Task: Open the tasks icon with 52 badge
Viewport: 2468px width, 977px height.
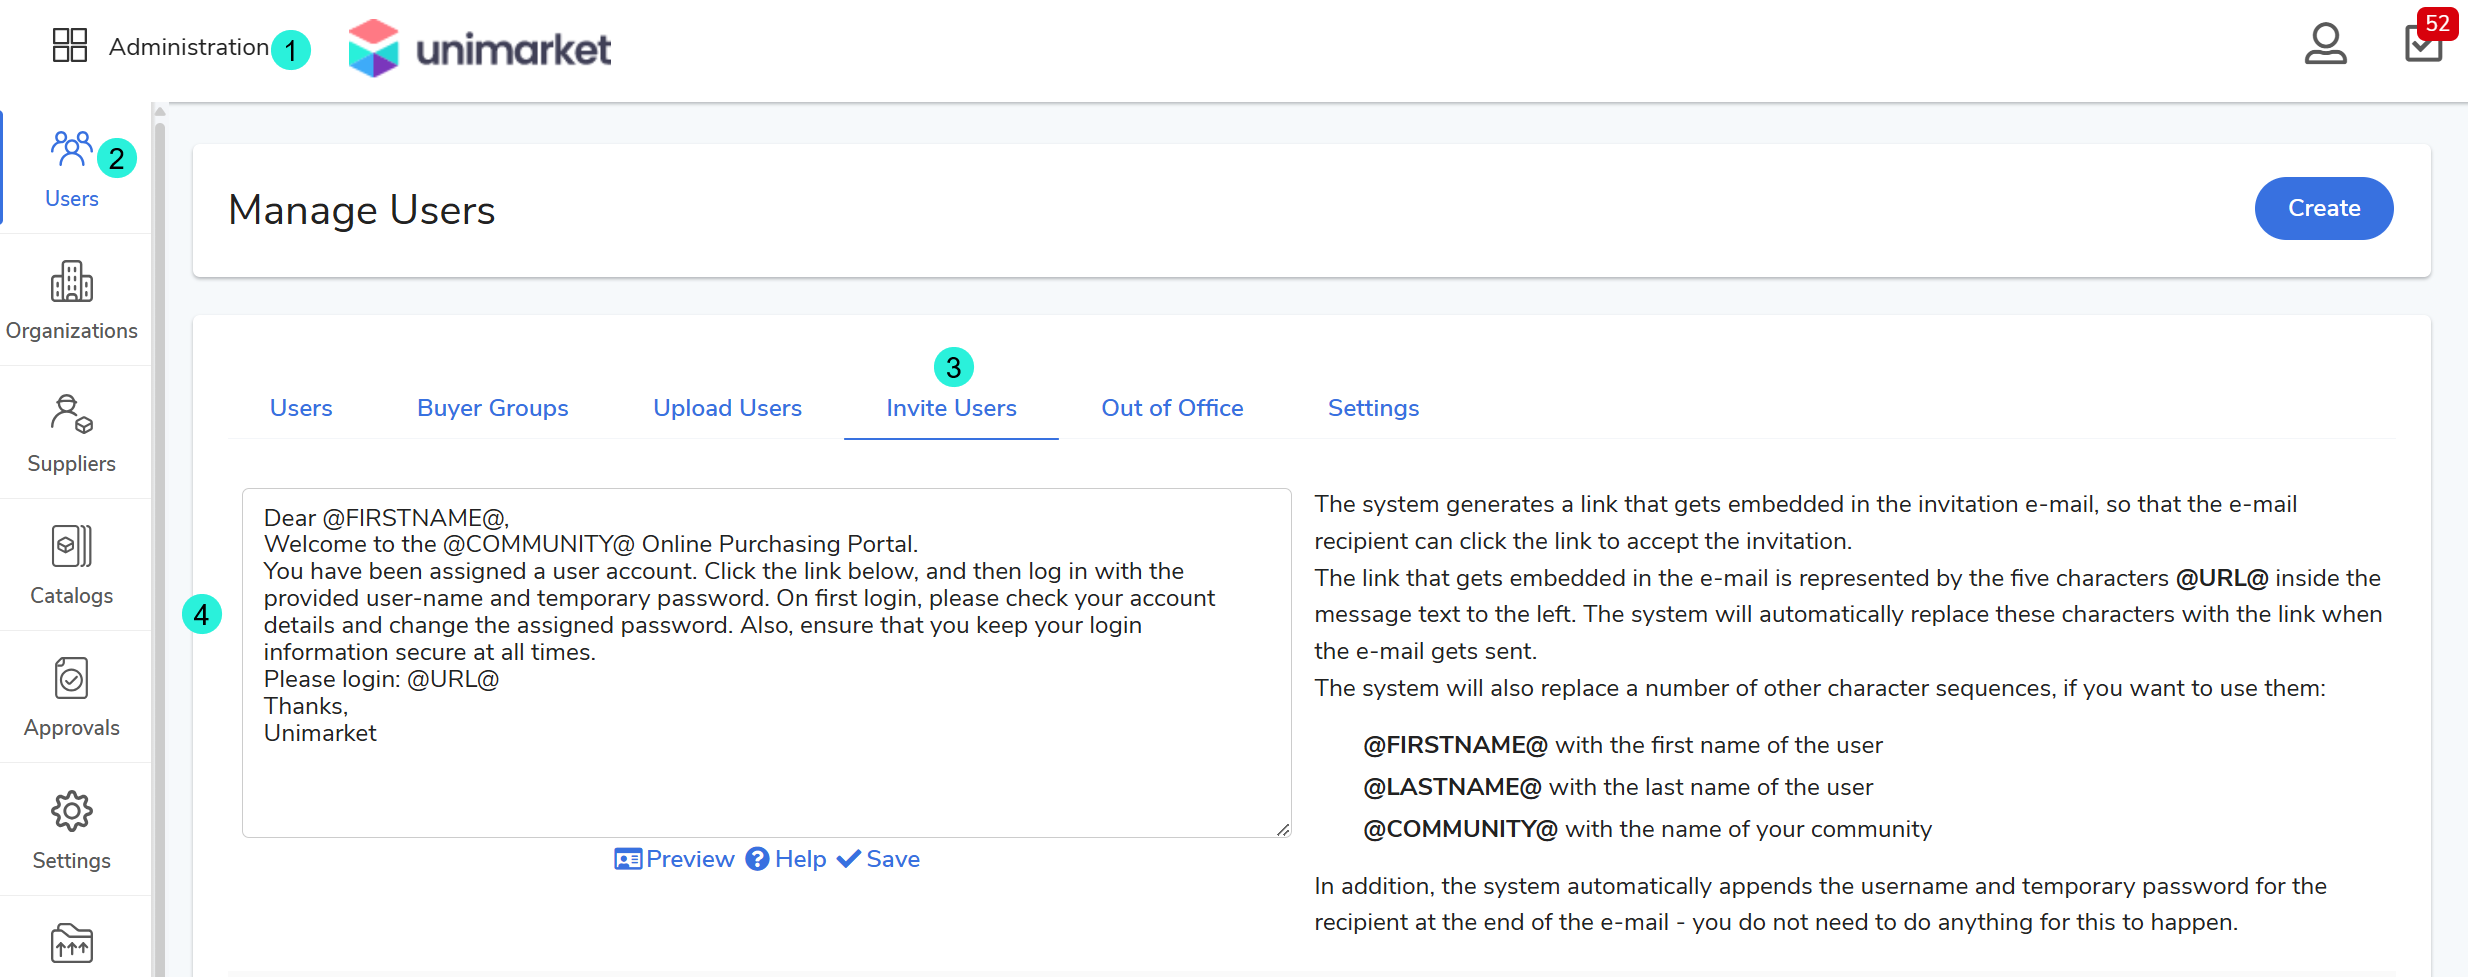Action: (x=2423, y=45)
